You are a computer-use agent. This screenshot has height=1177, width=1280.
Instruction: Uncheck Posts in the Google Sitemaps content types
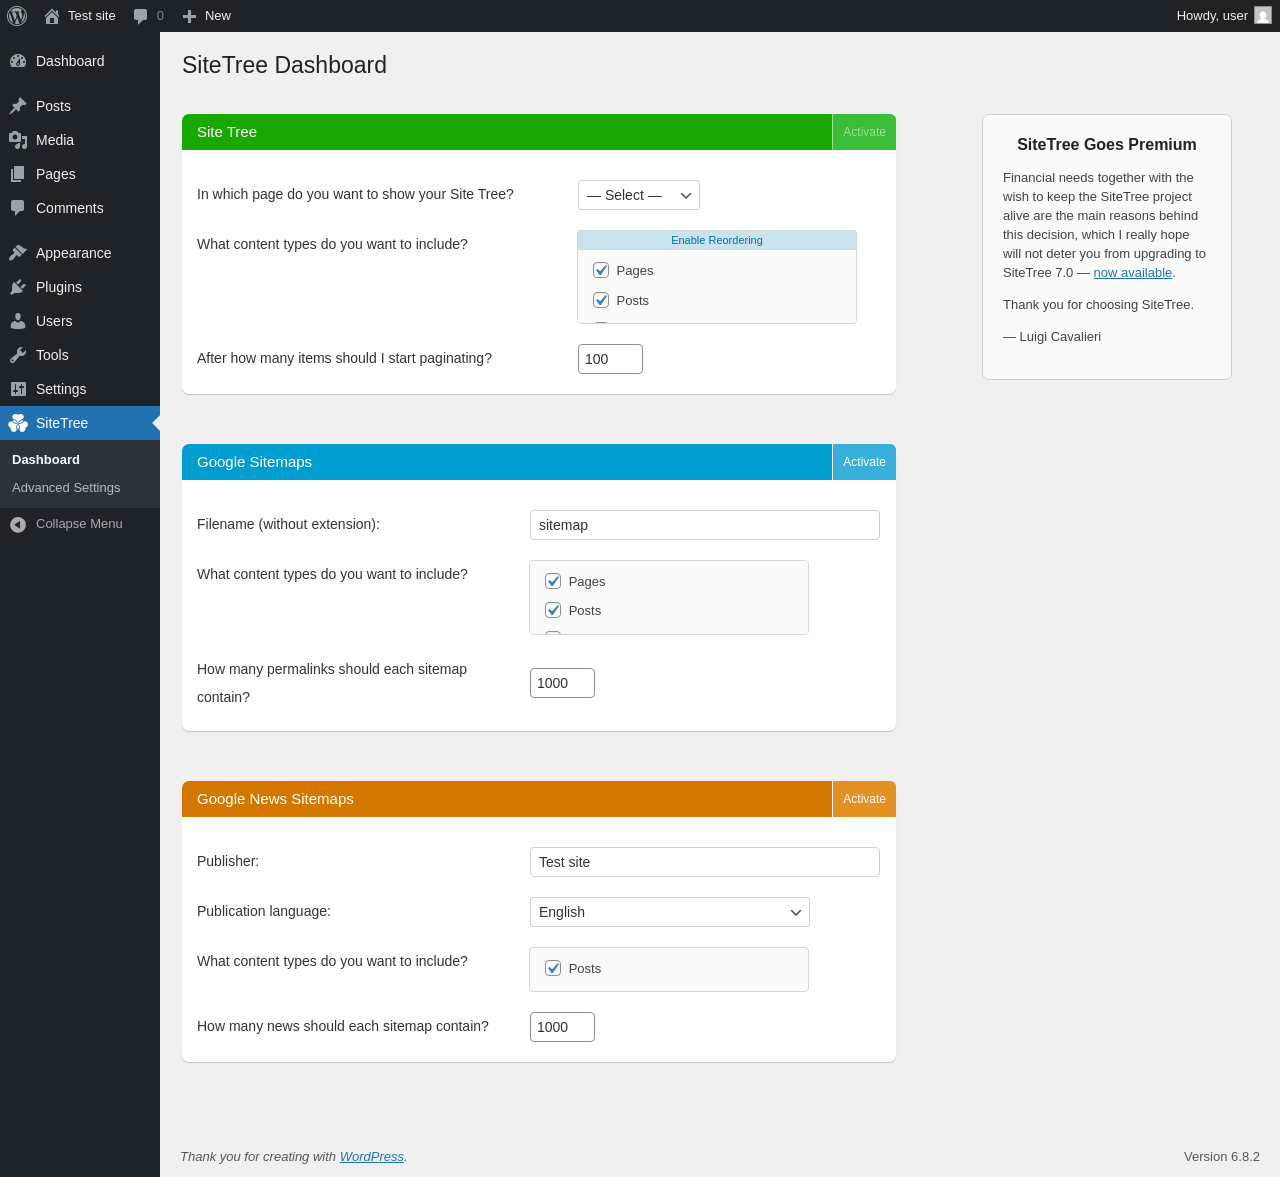click(553, 610)
